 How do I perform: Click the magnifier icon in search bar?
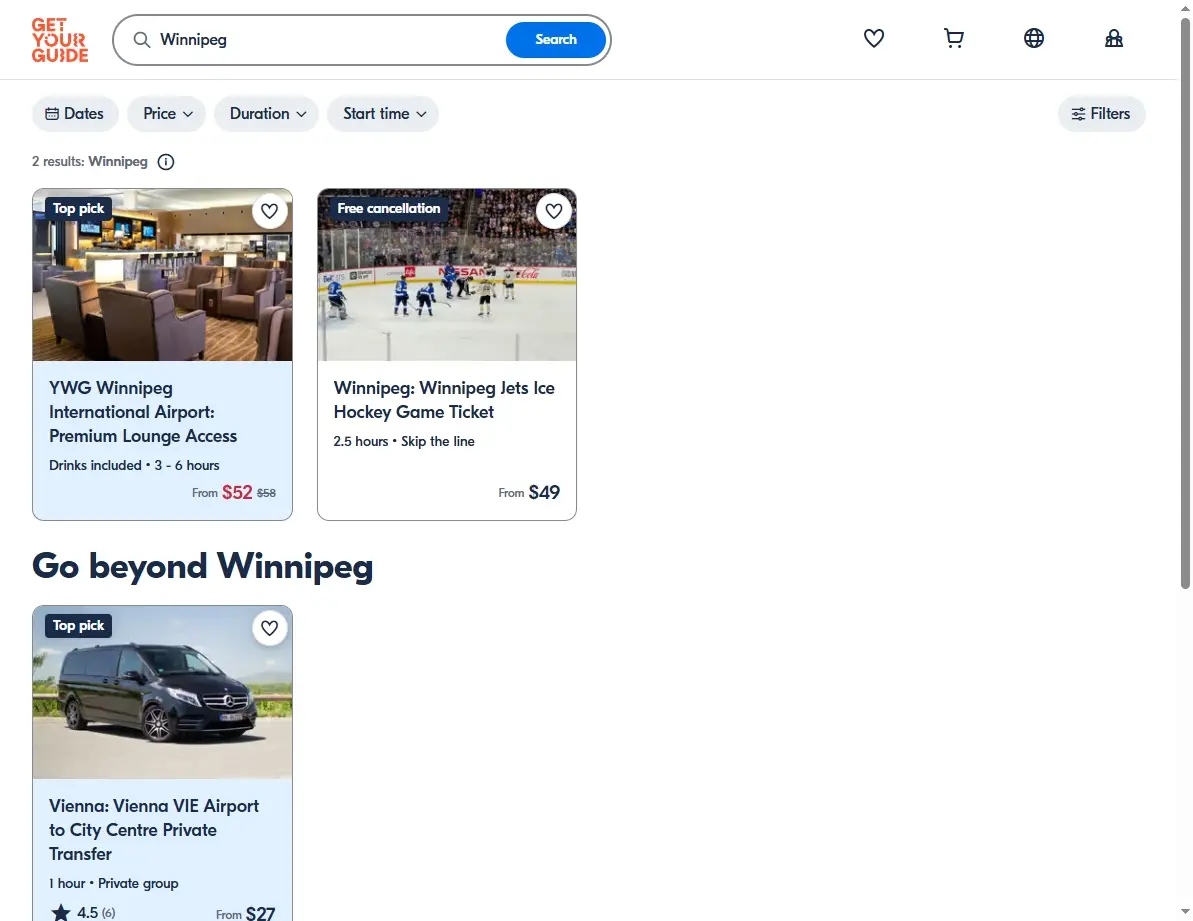142,40
